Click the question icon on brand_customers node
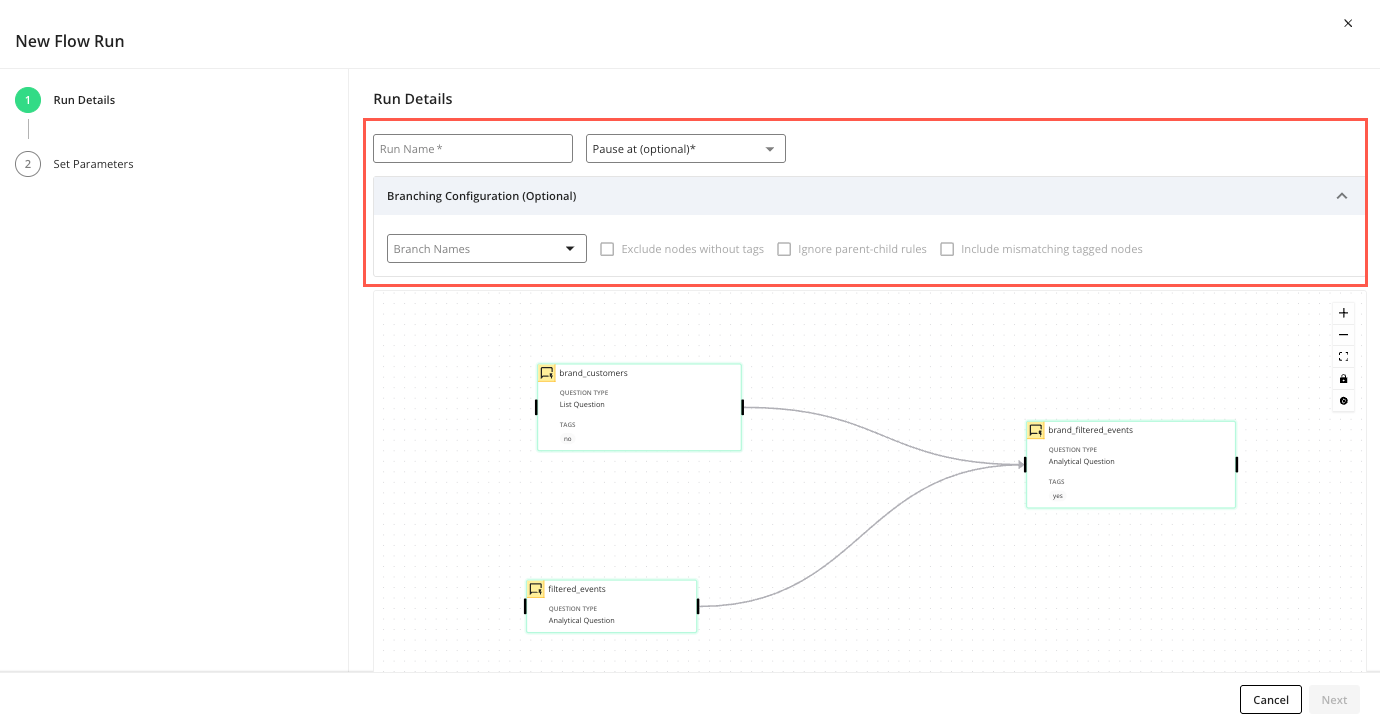The image size is (1380, 721). click(547, 372)
